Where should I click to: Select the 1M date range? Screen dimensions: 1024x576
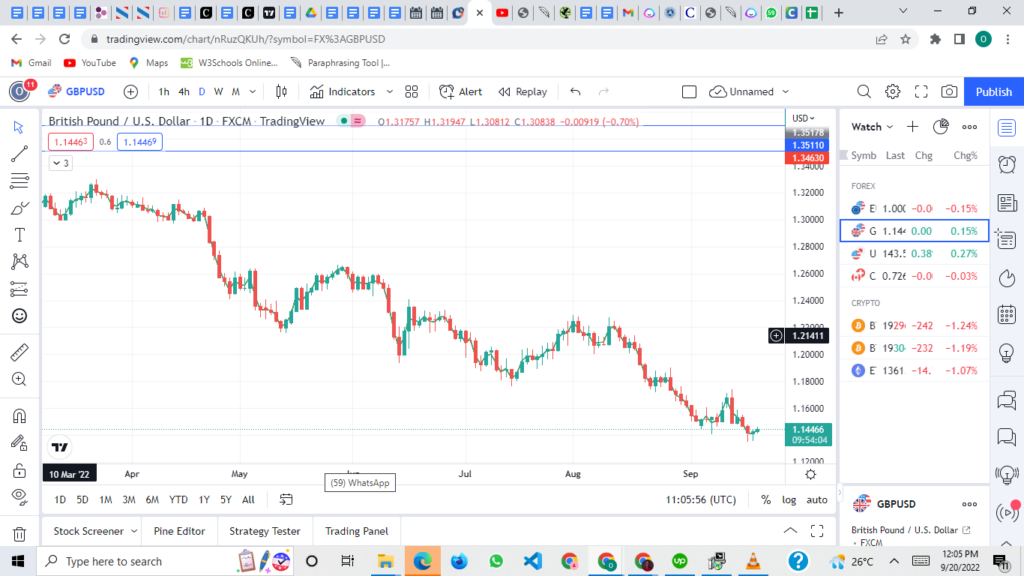[x=105, y=500]
